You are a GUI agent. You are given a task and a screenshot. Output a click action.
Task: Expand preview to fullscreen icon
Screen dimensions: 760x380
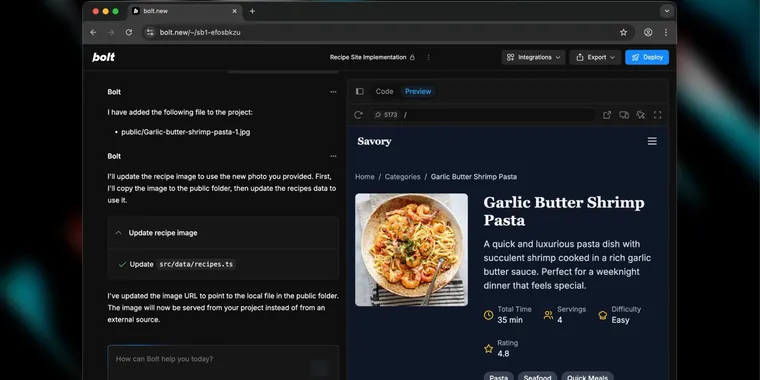658,115
